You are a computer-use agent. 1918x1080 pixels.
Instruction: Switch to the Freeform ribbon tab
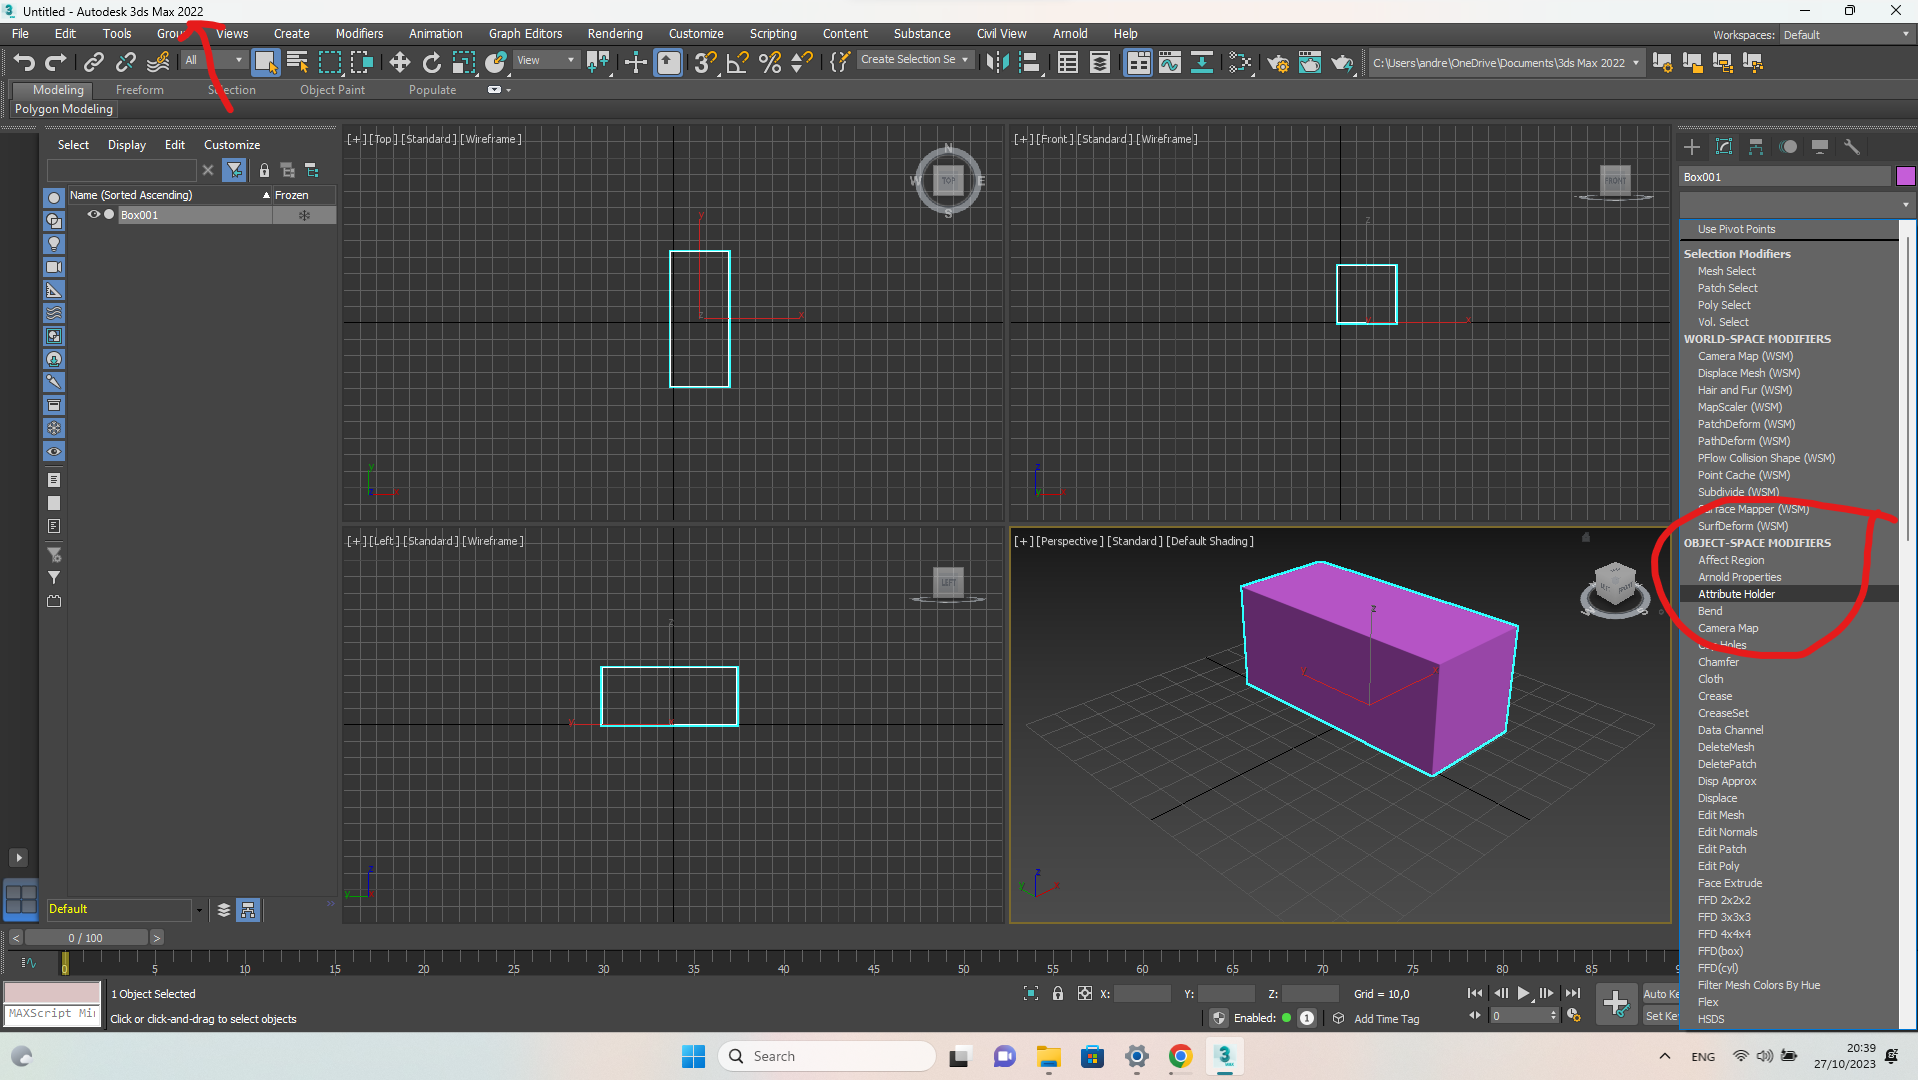139,90
